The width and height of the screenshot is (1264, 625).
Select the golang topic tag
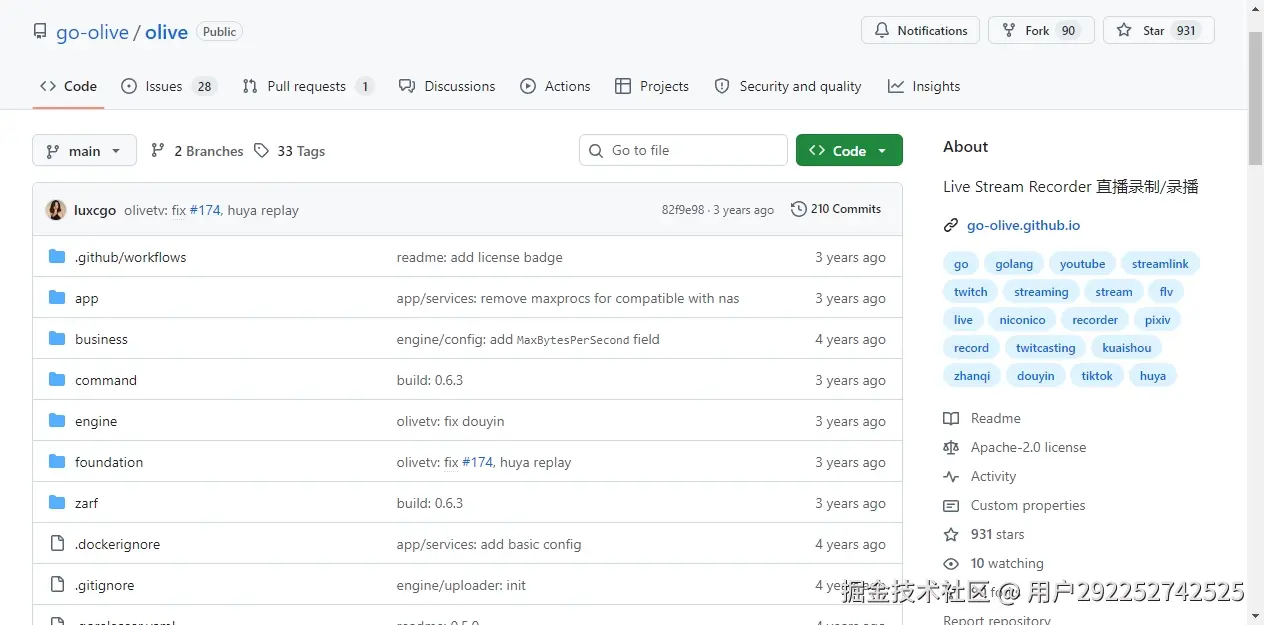click(1014, 264)
